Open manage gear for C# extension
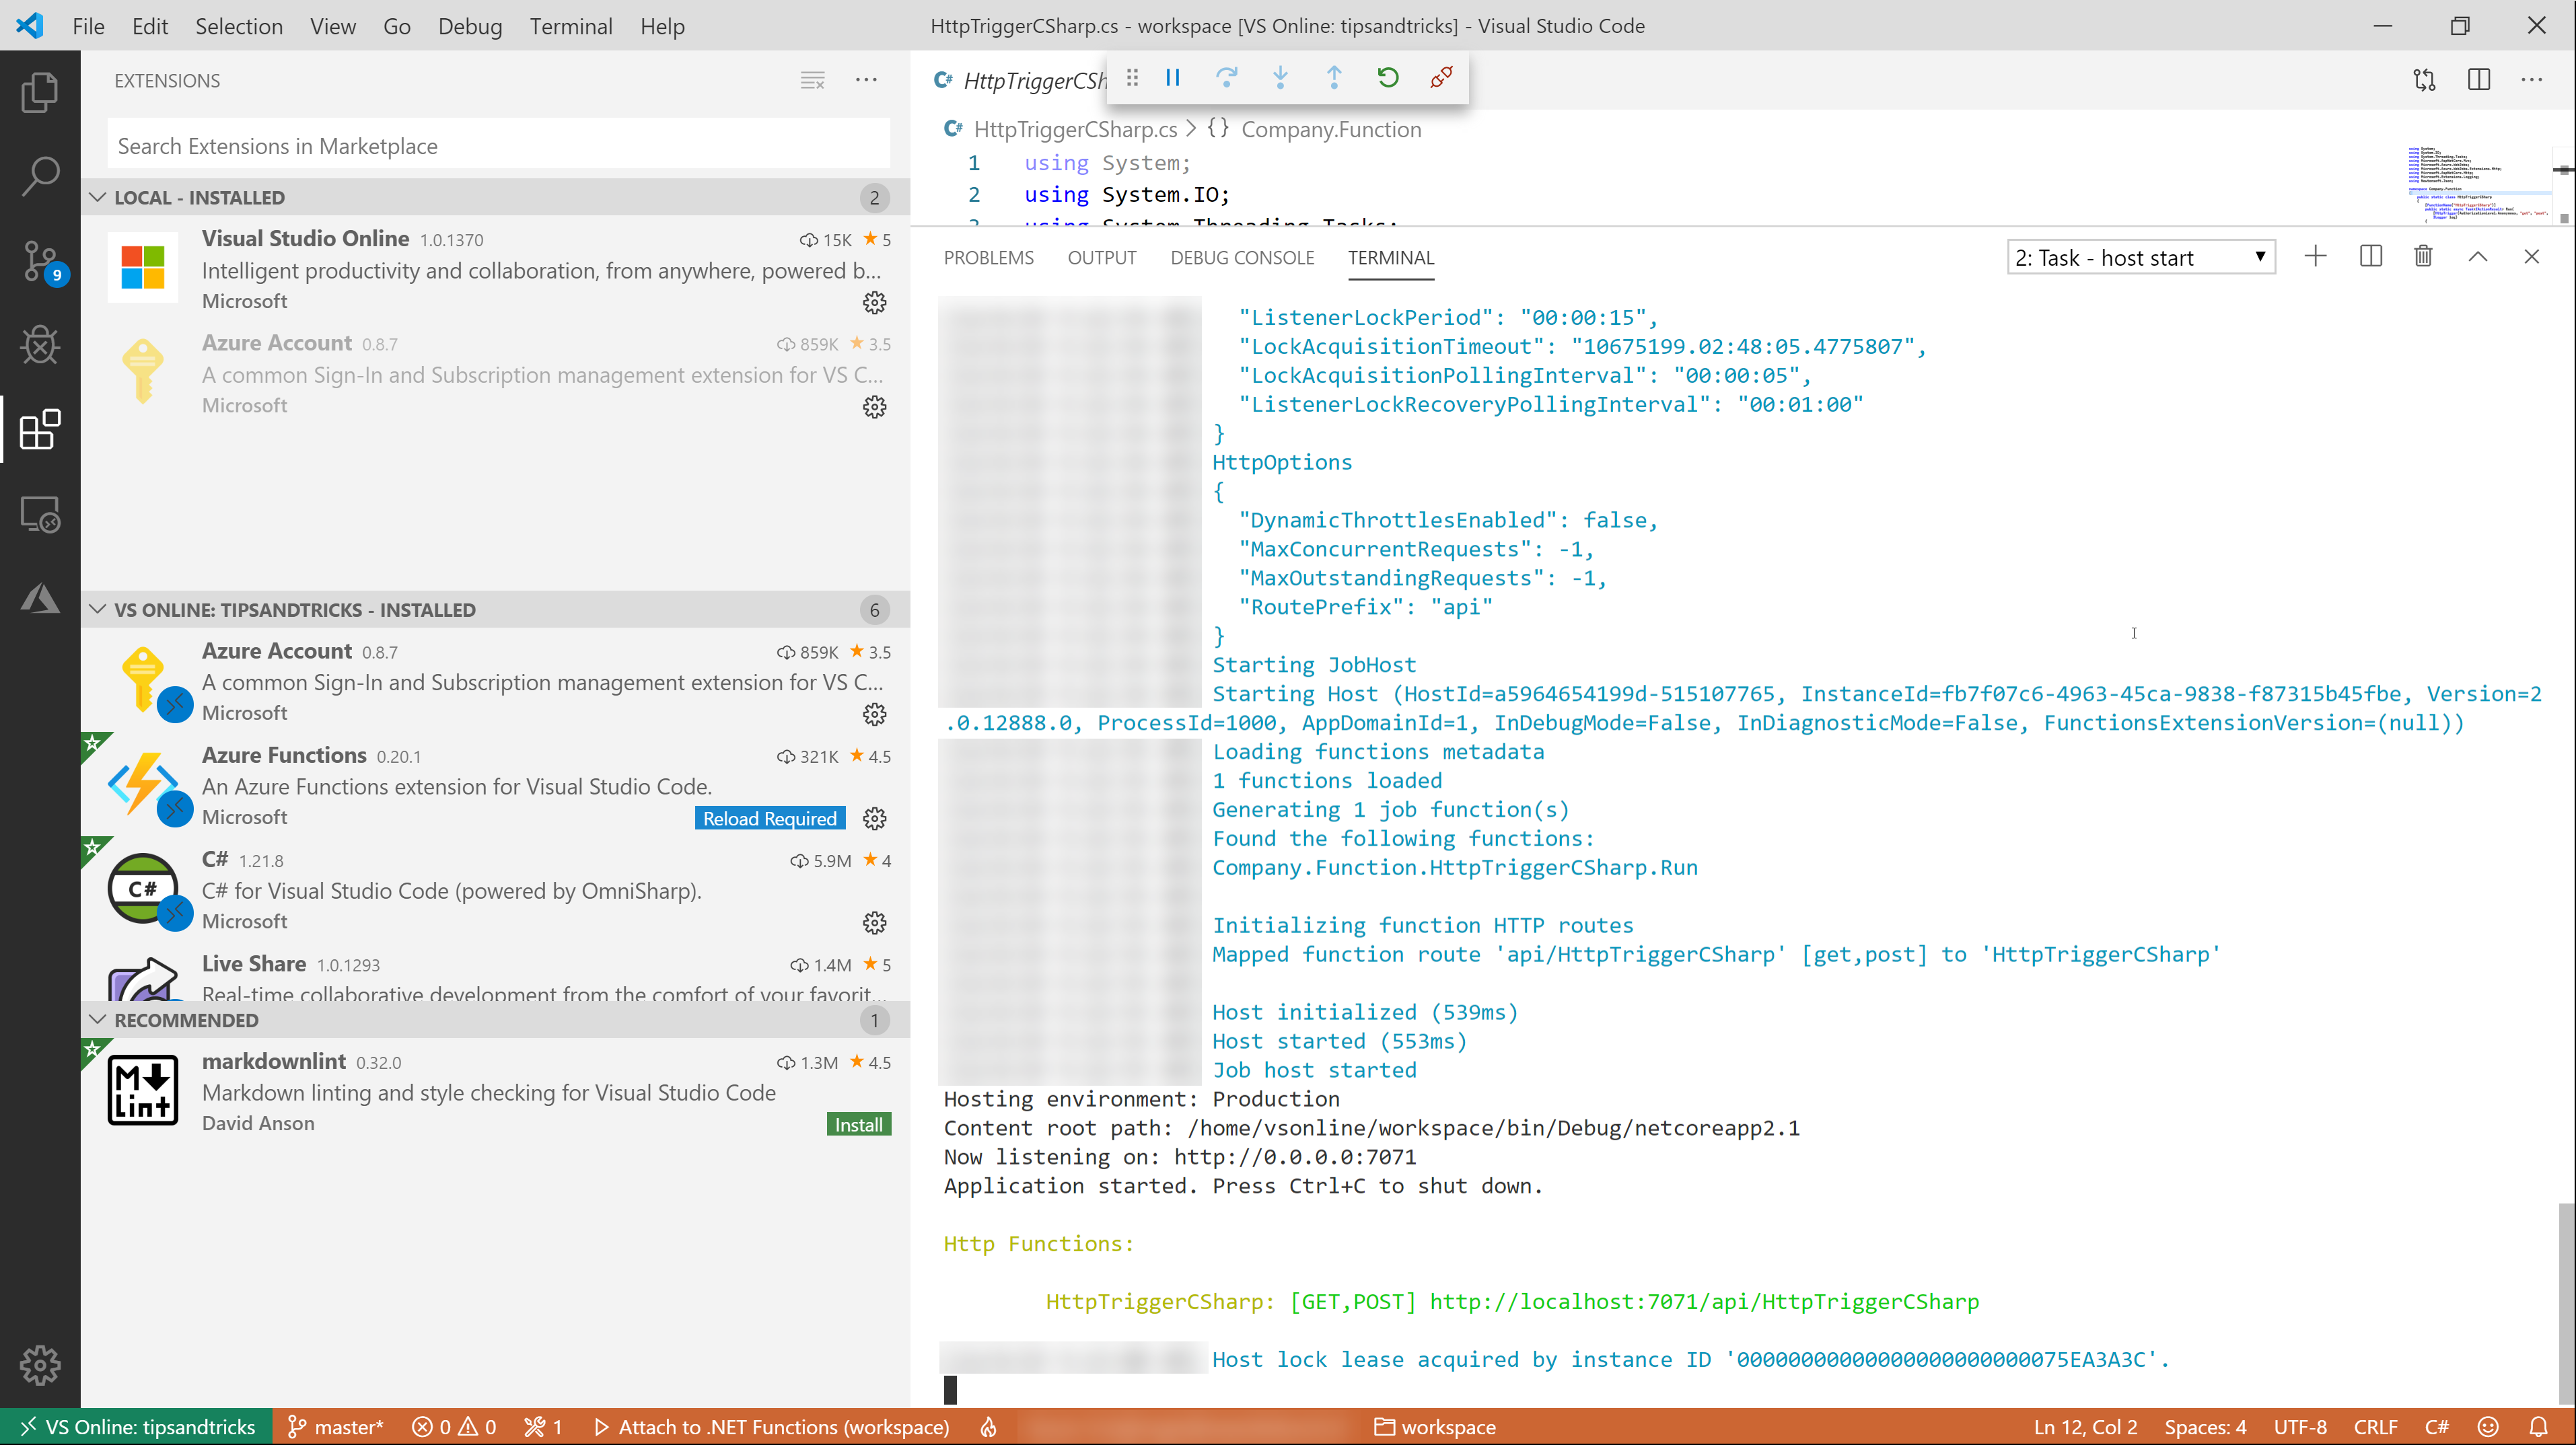Viewport: 2576px width, 1445px height. tap(875, 923)
